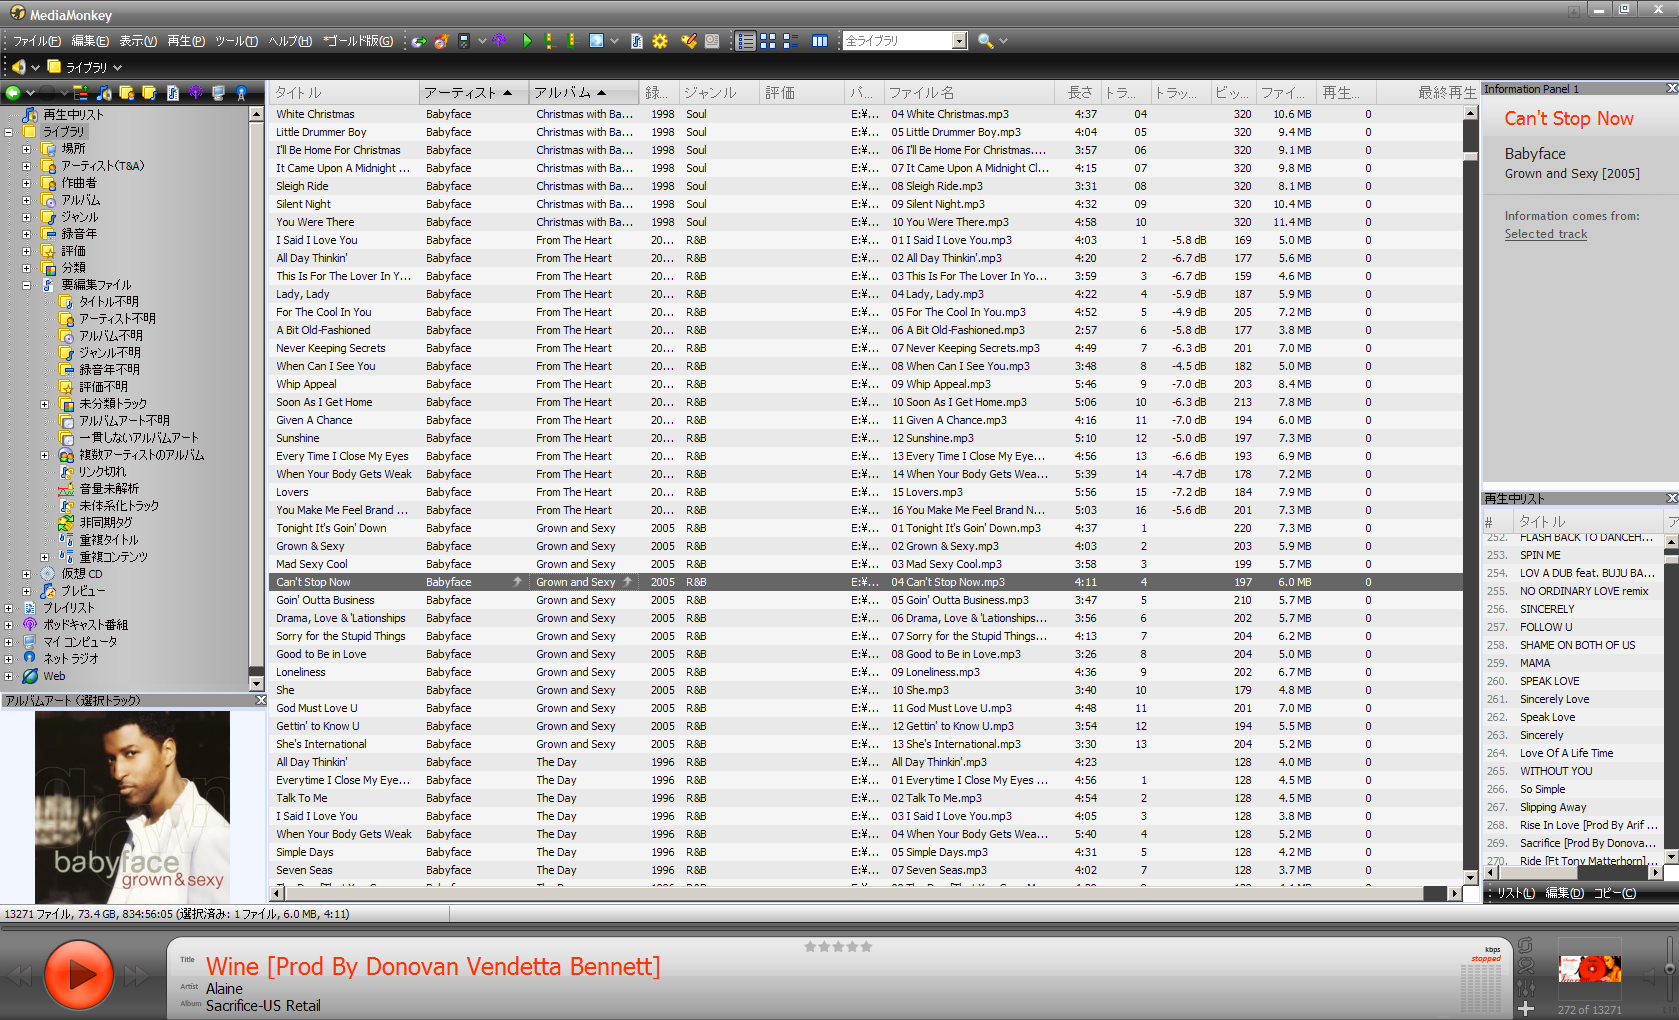Viewport: 1679px width, 1020px height.
Task: Open the 編集(E) menu
Action: pyautogui.click(x=90, y=41)
